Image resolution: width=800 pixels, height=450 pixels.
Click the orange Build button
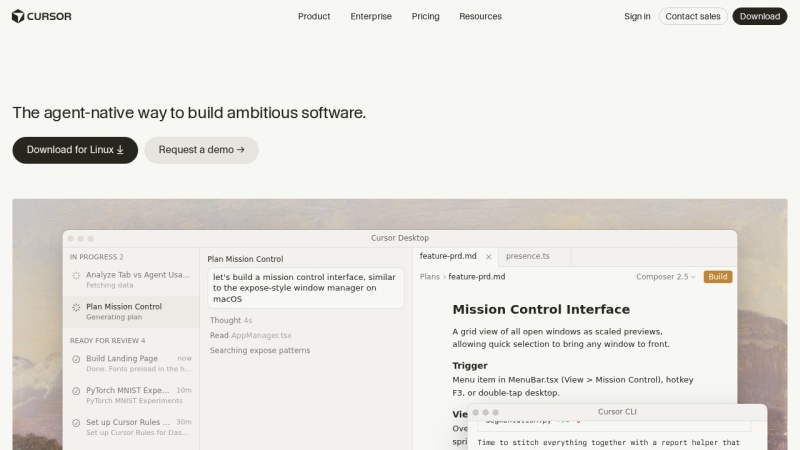click(717, 277)
